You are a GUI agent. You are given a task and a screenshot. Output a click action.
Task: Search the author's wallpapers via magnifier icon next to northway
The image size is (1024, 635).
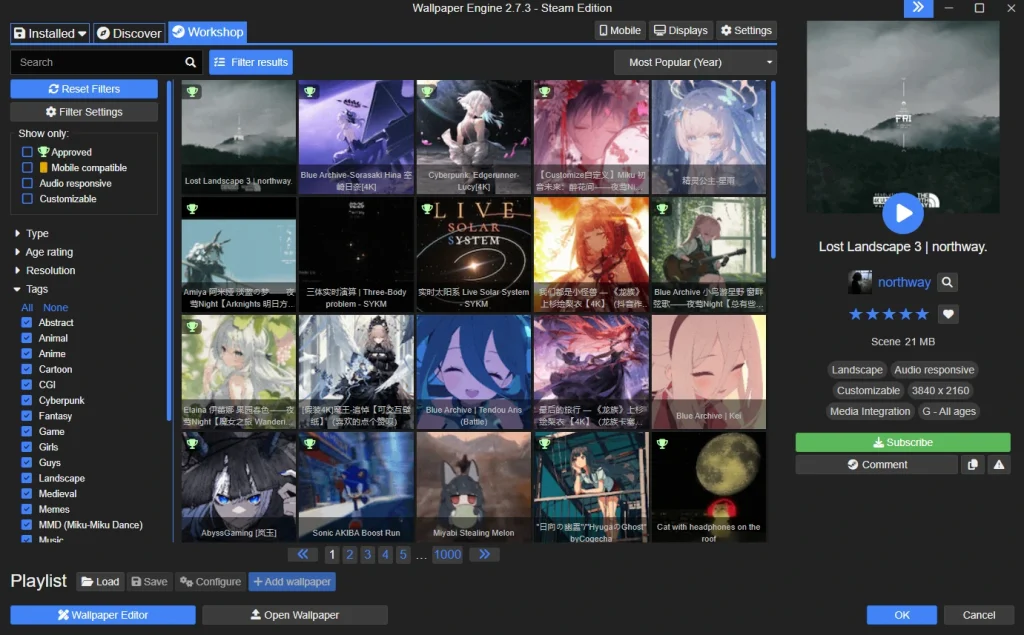947,282
